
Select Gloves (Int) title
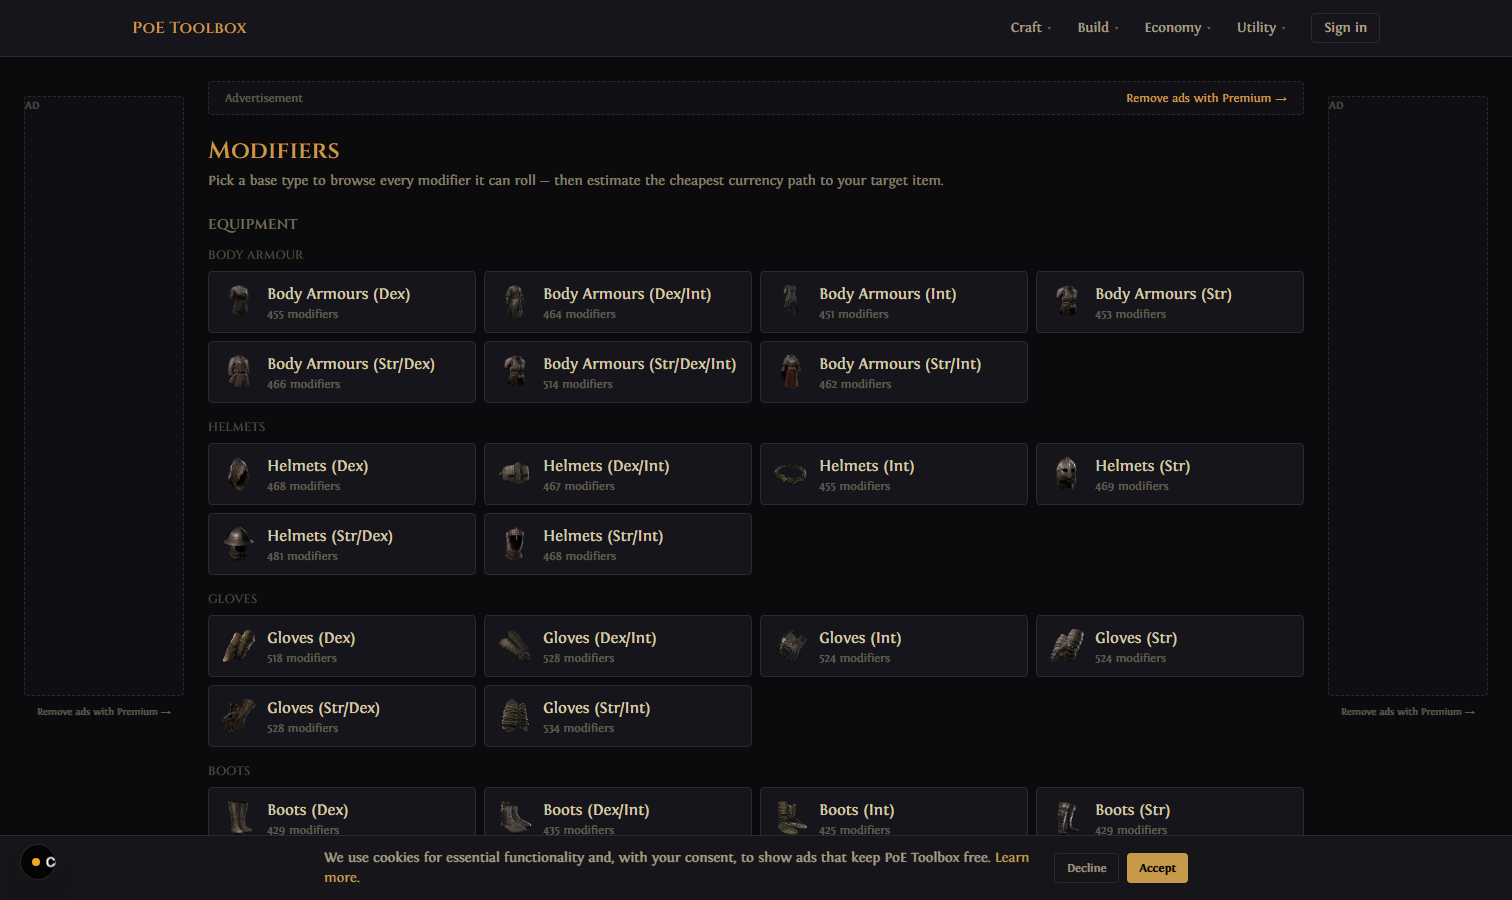point(860,638)
